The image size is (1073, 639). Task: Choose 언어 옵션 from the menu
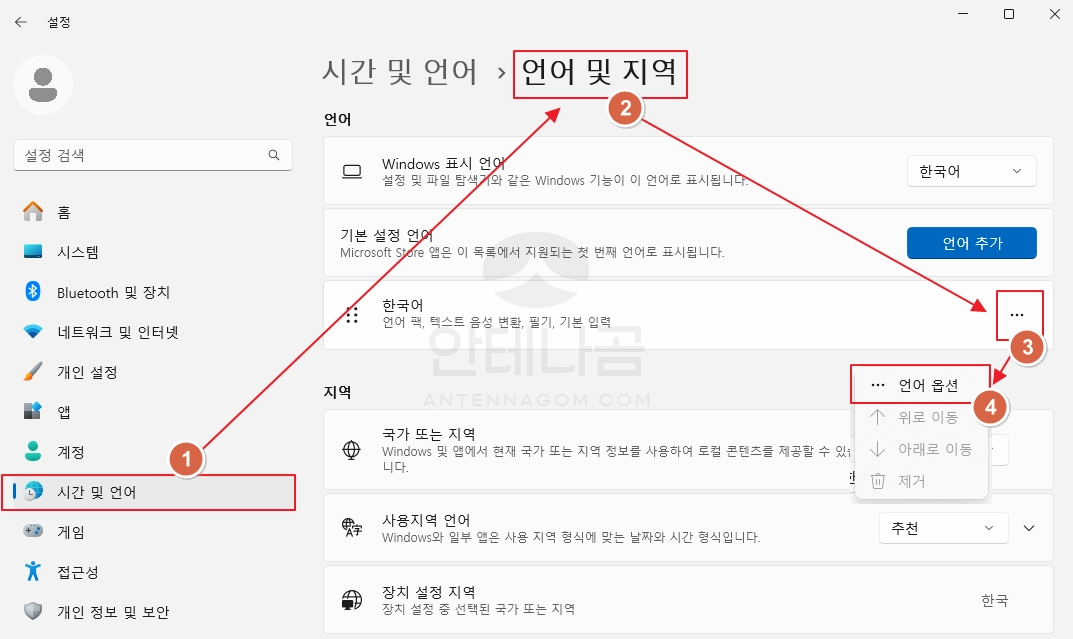(921, 385)
